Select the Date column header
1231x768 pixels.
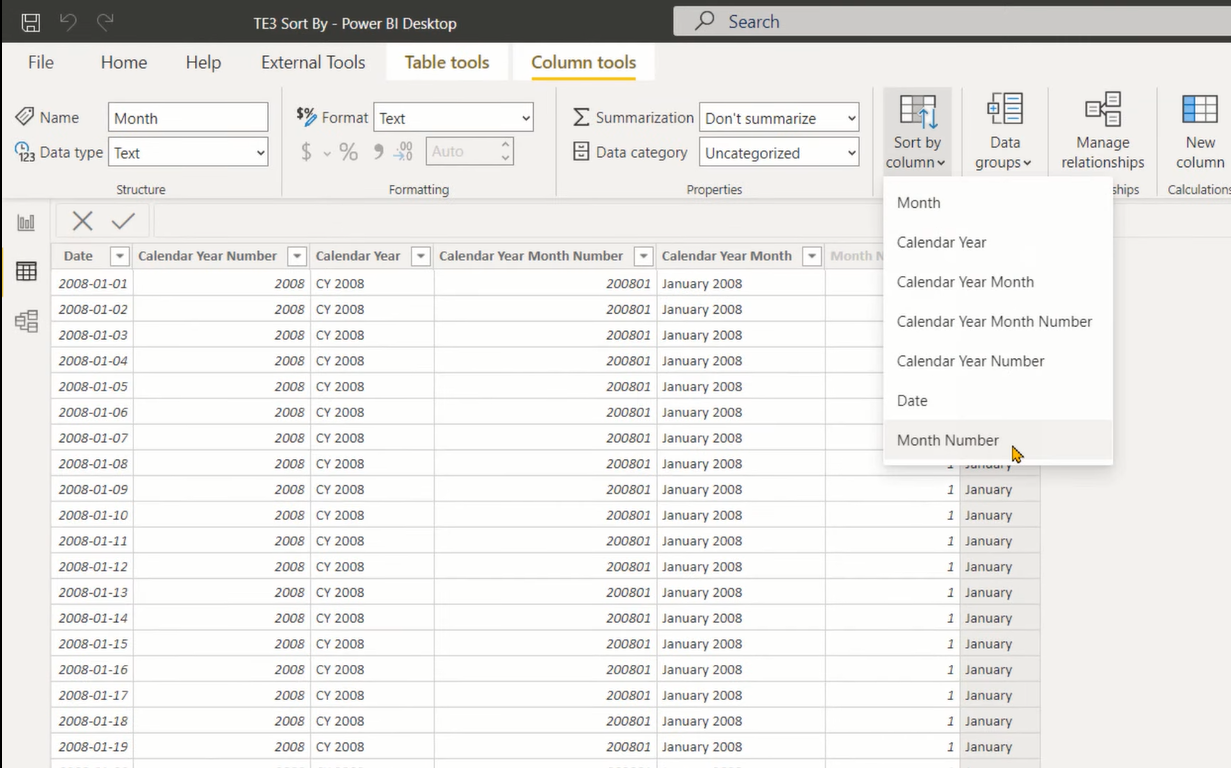pyautogui.click(x=78, y=256)
